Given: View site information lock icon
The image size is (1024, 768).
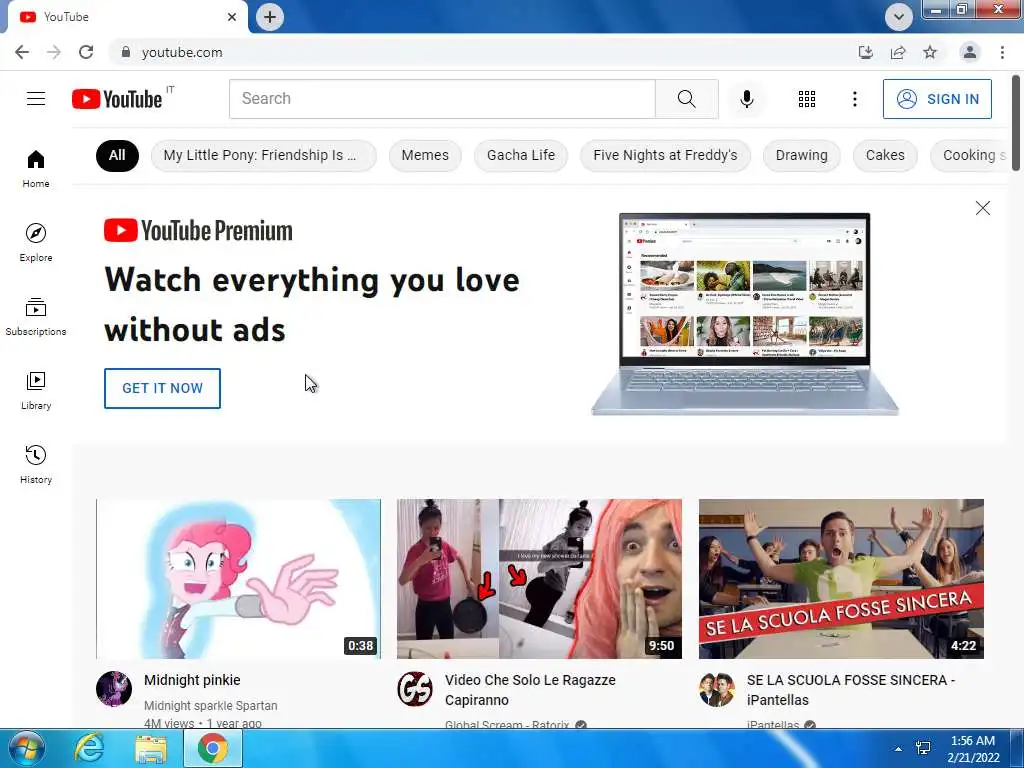Looking at the screenshot, I should coord(126,52).
